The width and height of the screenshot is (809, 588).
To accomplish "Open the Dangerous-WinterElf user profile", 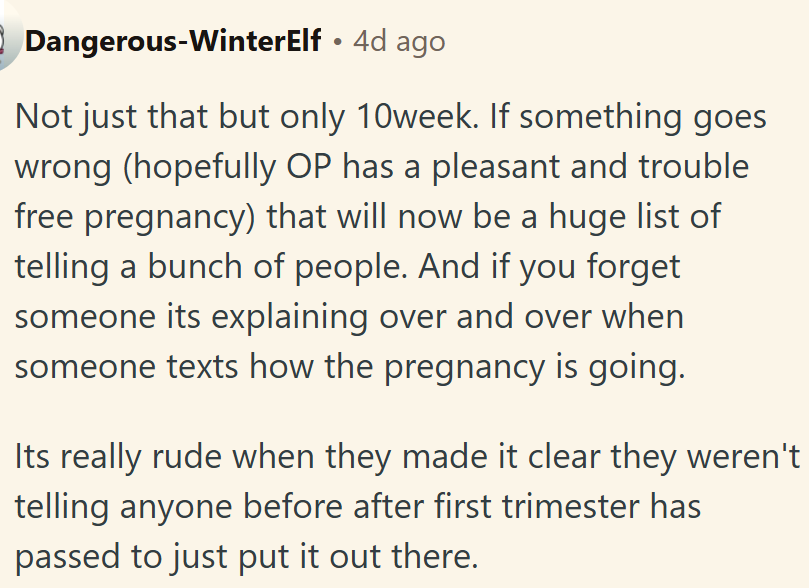I will [x=173, y=42].
